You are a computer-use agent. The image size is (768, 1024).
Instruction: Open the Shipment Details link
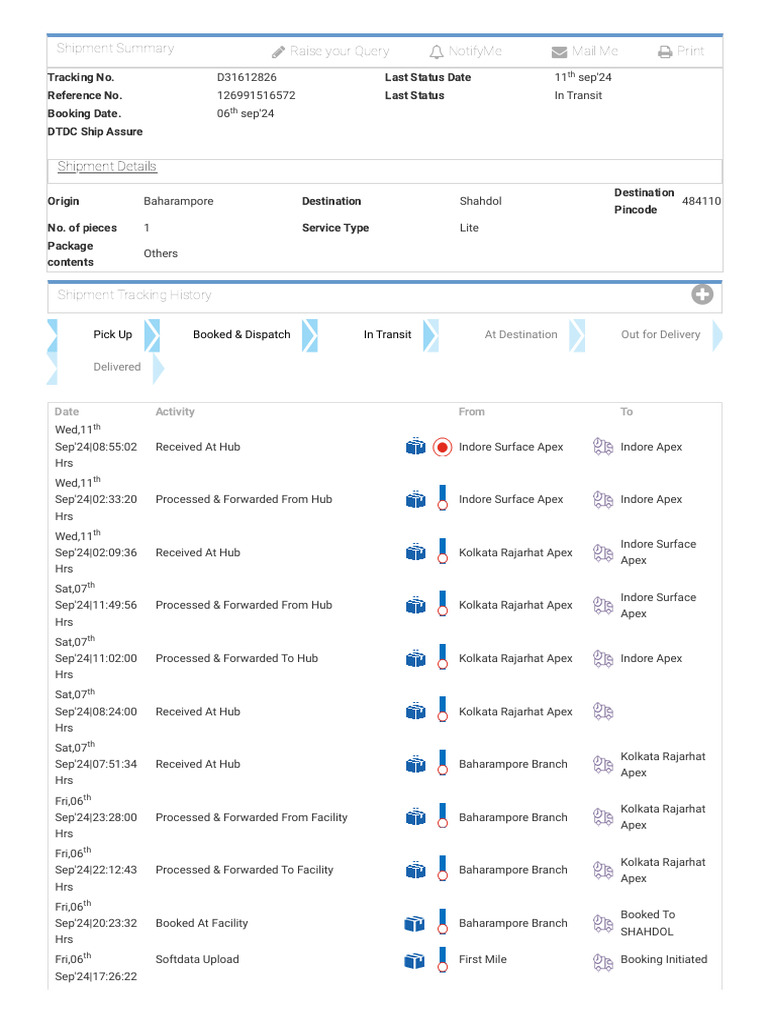coord(107,167)
